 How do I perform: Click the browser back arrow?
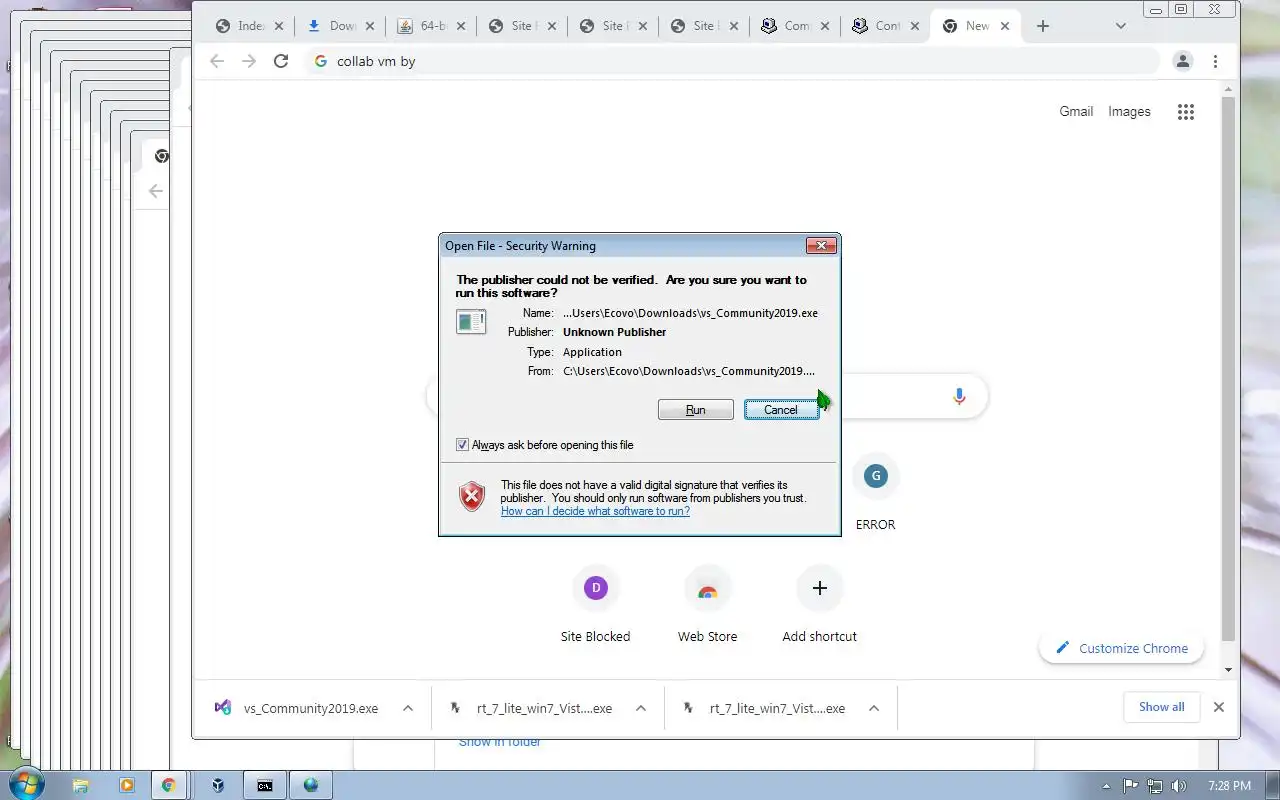[x=217, y=61]
